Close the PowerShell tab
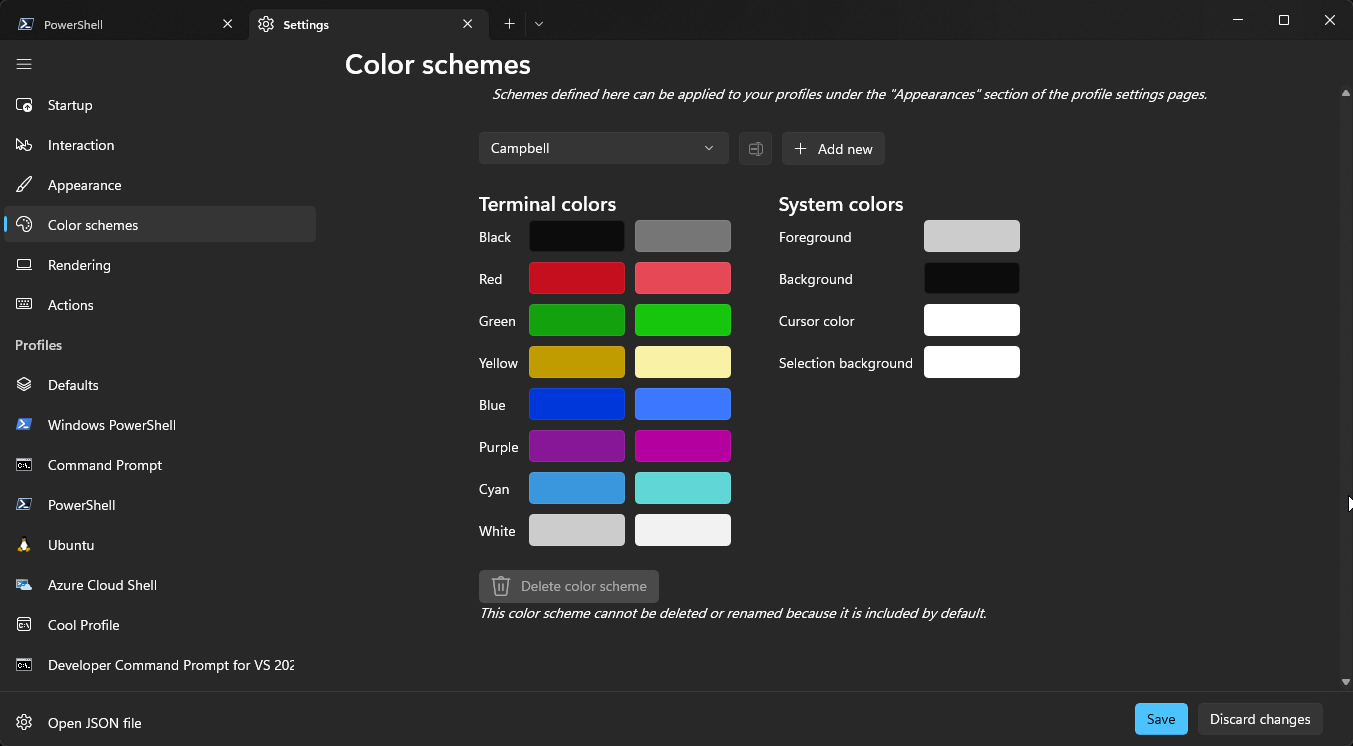 pyautogui.click(x=229, y=24)
